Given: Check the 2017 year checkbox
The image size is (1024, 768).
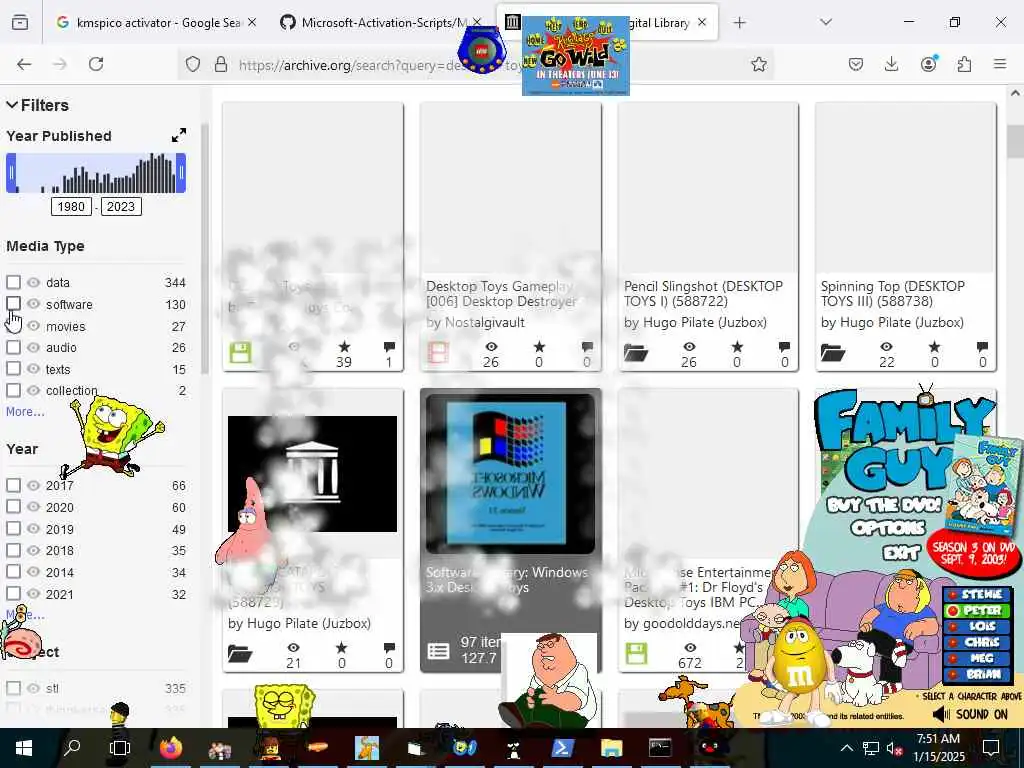Looking at the screenshot, I should pyautogui.click(x=13, y=485).
